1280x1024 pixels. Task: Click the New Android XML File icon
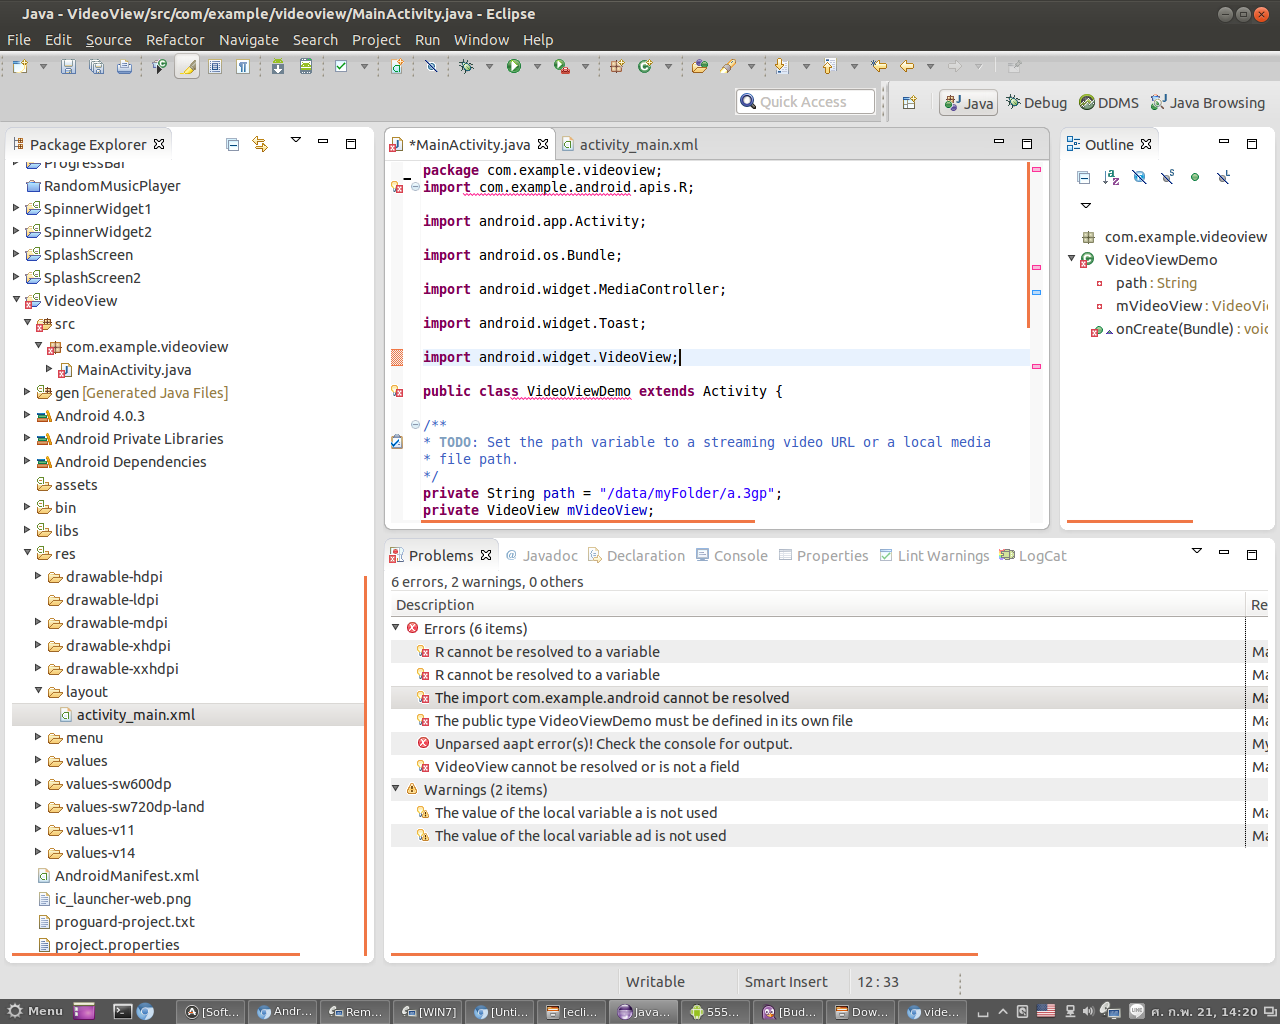point(398,66)
